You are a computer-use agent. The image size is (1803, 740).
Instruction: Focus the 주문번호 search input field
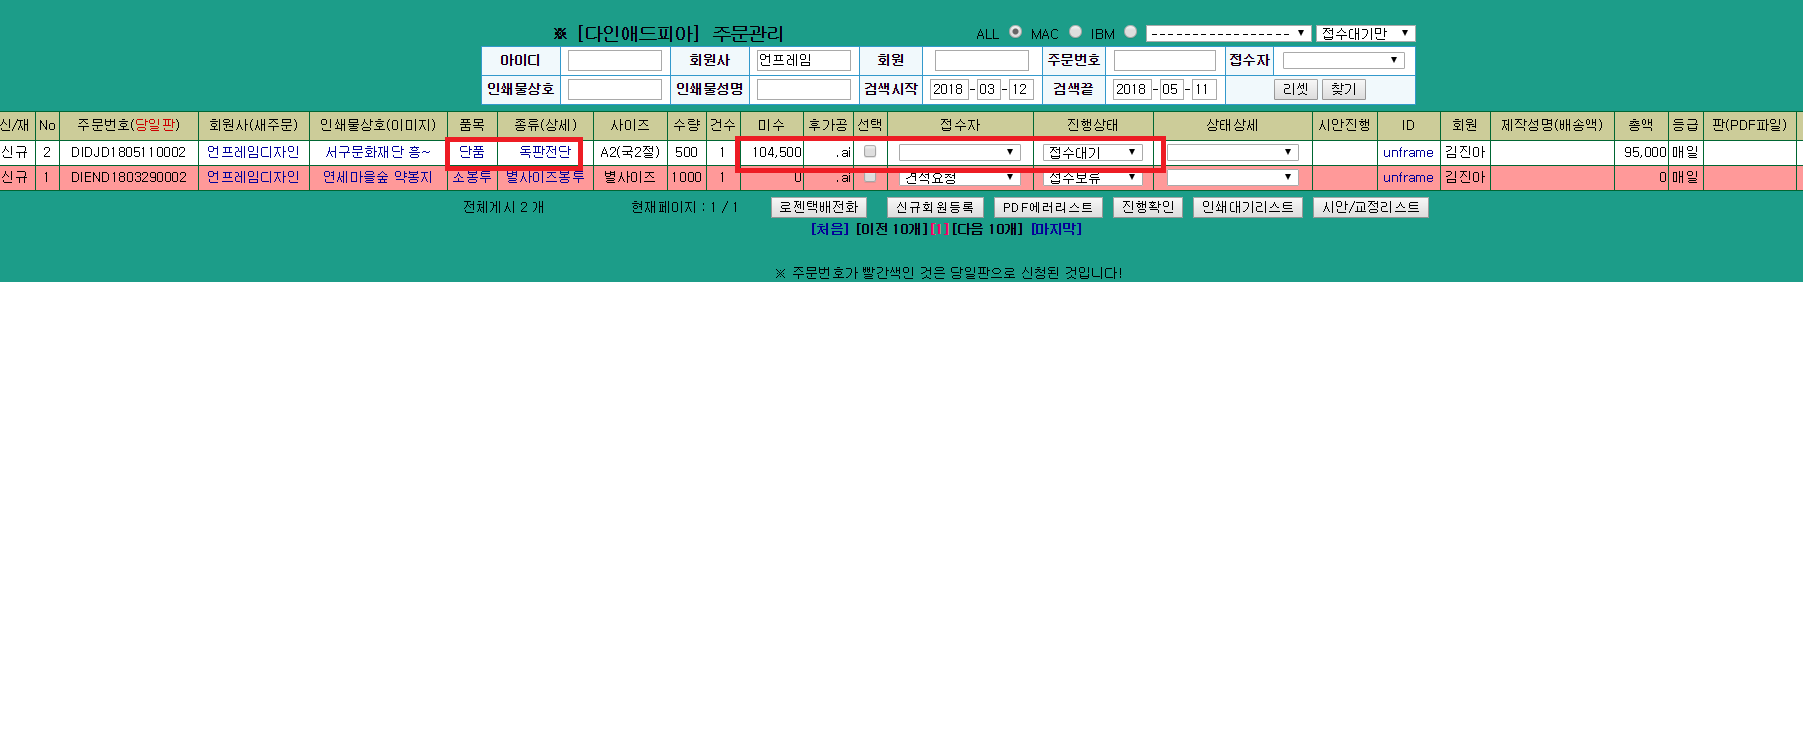[x=1164, y=61]
